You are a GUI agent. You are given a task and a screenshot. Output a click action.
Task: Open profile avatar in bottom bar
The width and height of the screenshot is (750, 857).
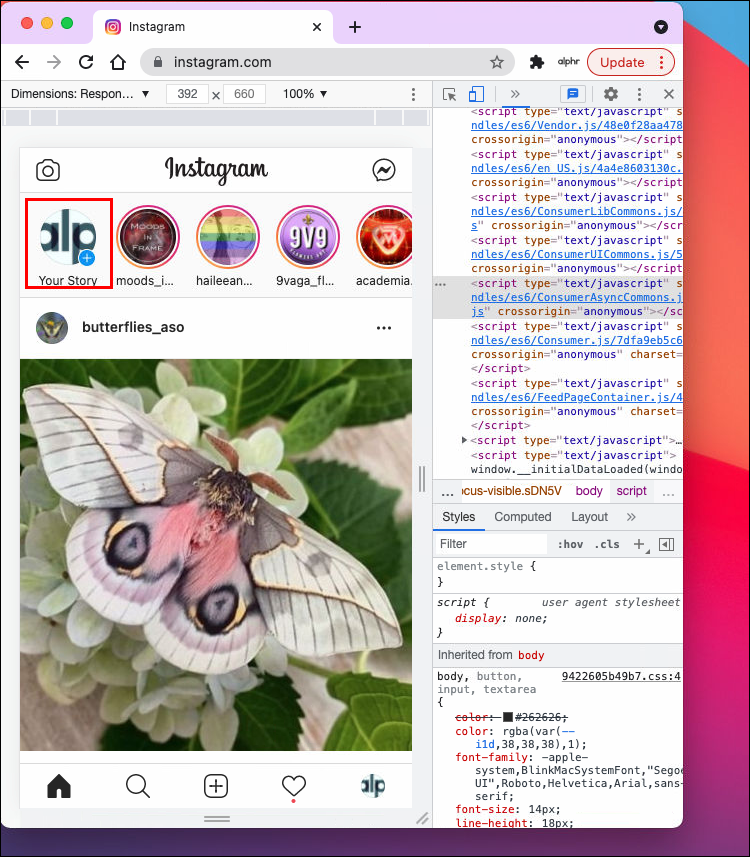(373, 786)
